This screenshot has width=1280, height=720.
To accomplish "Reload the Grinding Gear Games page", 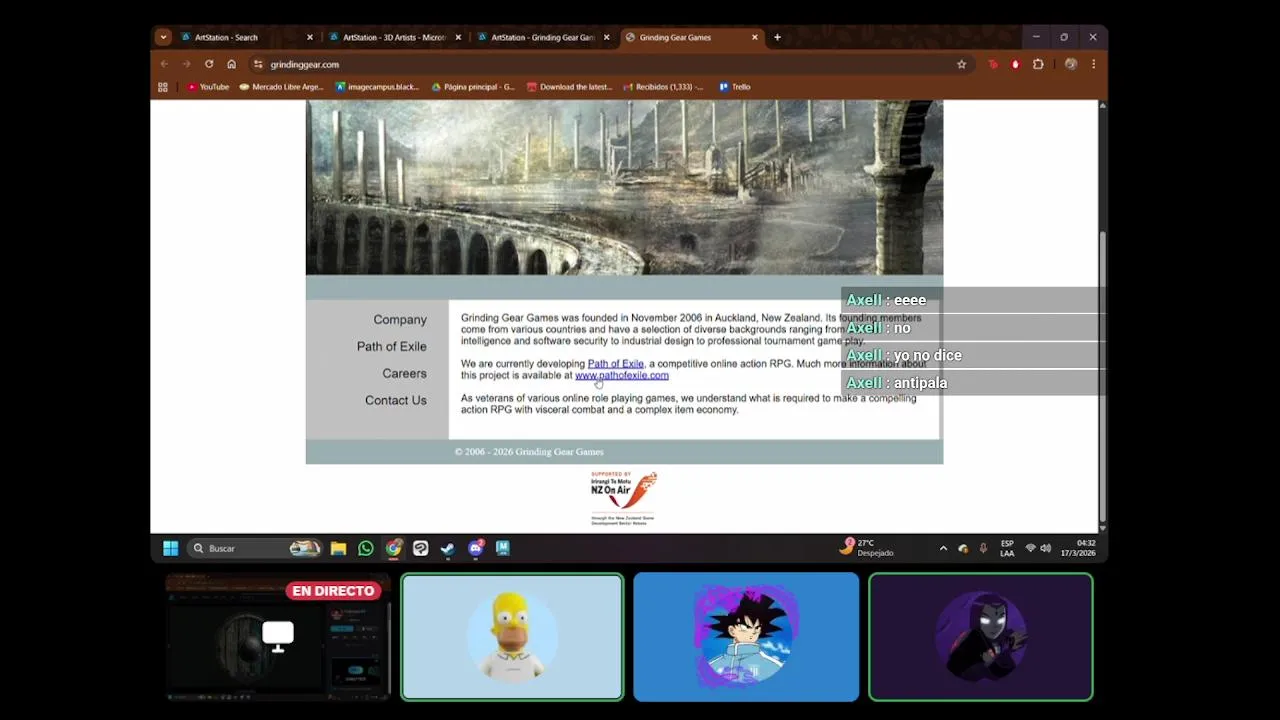I will (x=209, y=64).
